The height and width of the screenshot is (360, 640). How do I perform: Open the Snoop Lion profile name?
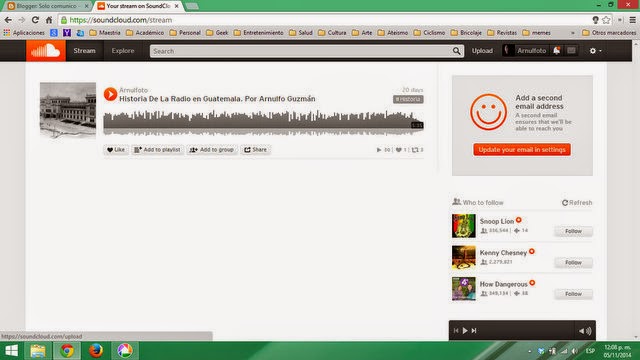point(497,221)
